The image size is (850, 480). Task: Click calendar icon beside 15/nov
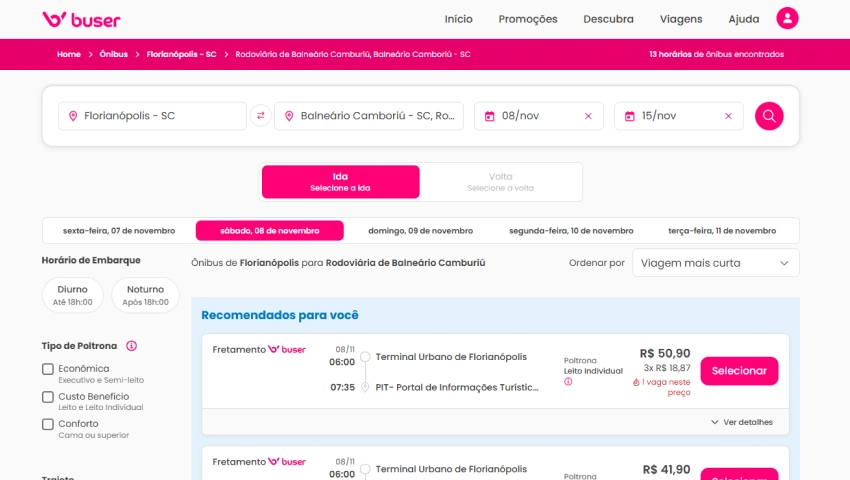[629, 116]
